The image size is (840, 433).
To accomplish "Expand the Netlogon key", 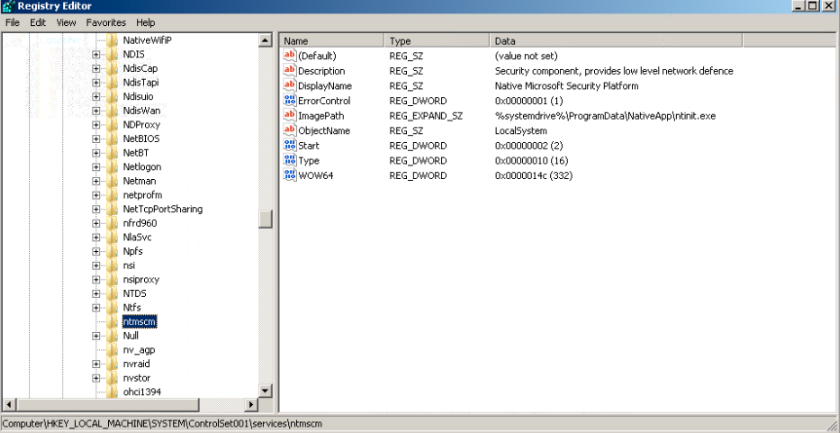I will click(x=96, y=167).
